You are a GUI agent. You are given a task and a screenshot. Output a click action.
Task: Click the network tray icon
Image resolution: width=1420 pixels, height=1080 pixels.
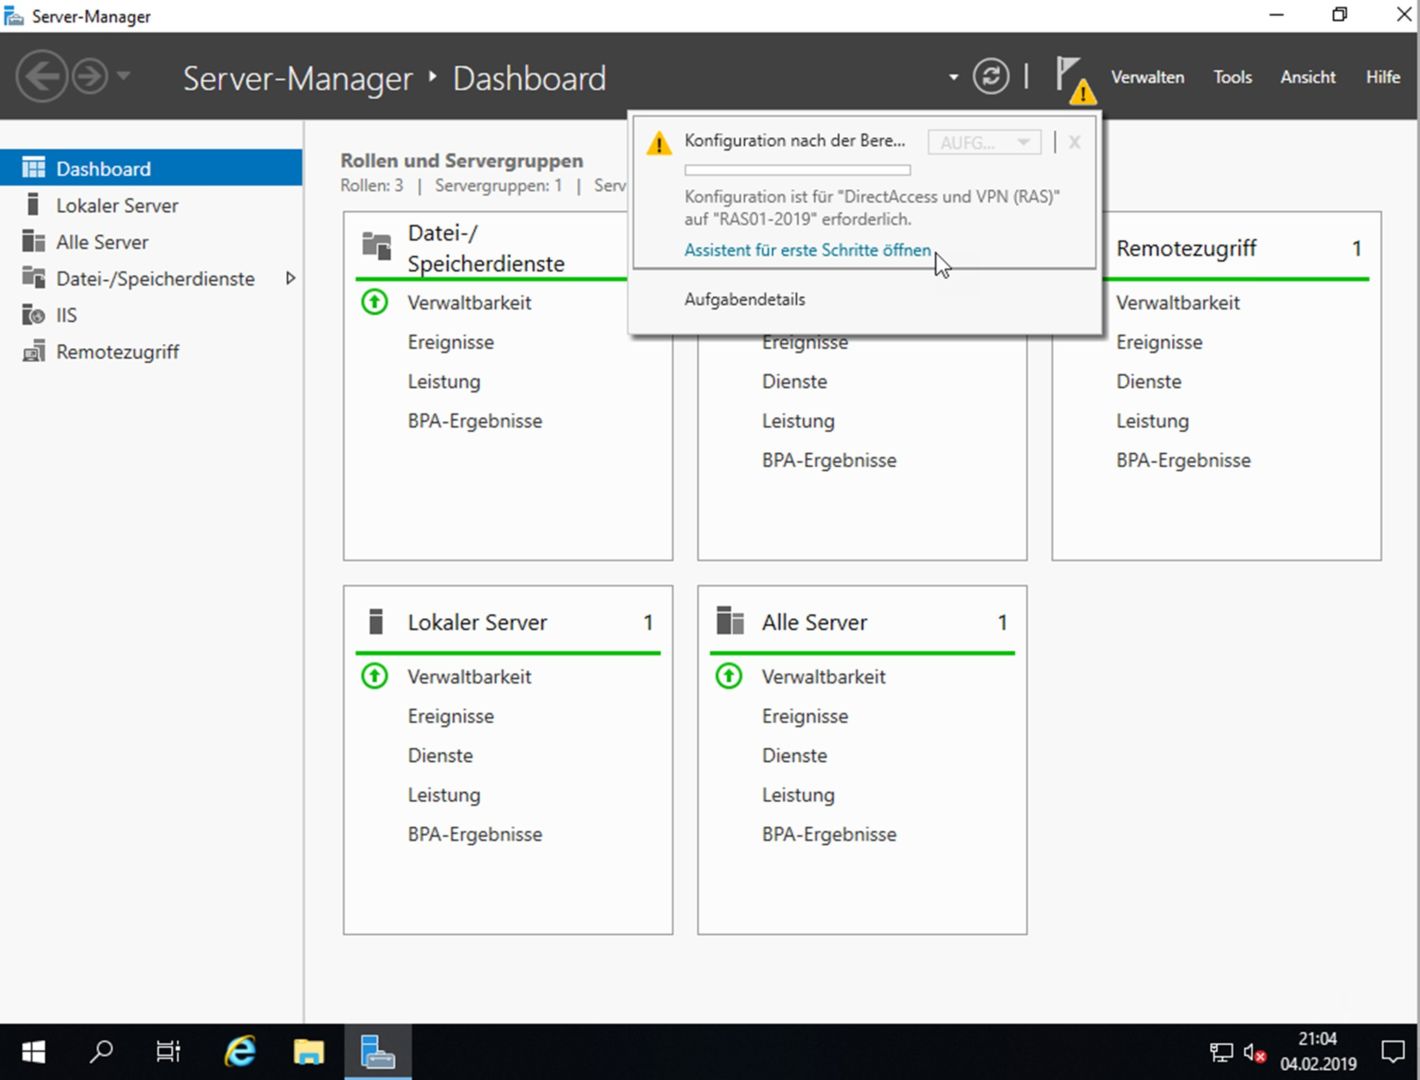pos(1221,1052)
